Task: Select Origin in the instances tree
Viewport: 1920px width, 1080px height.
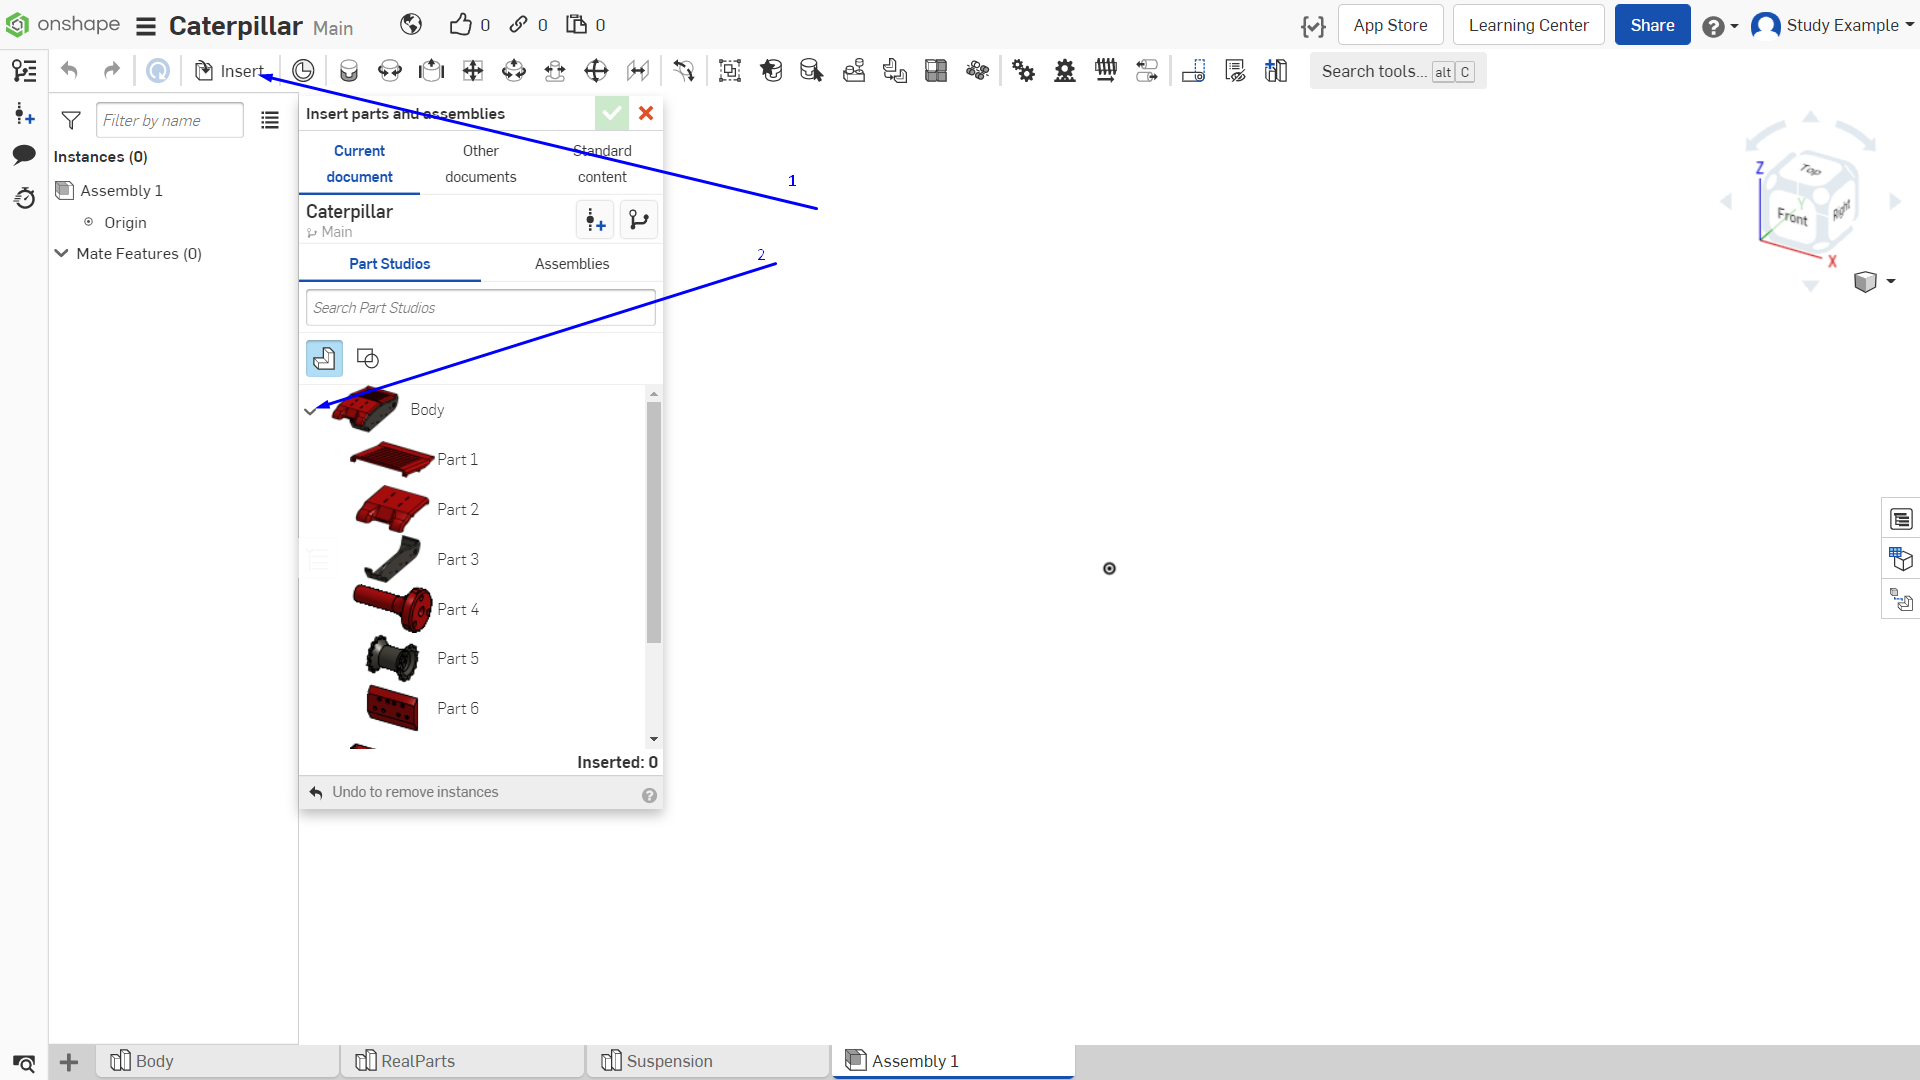Action: click(125, 223)
